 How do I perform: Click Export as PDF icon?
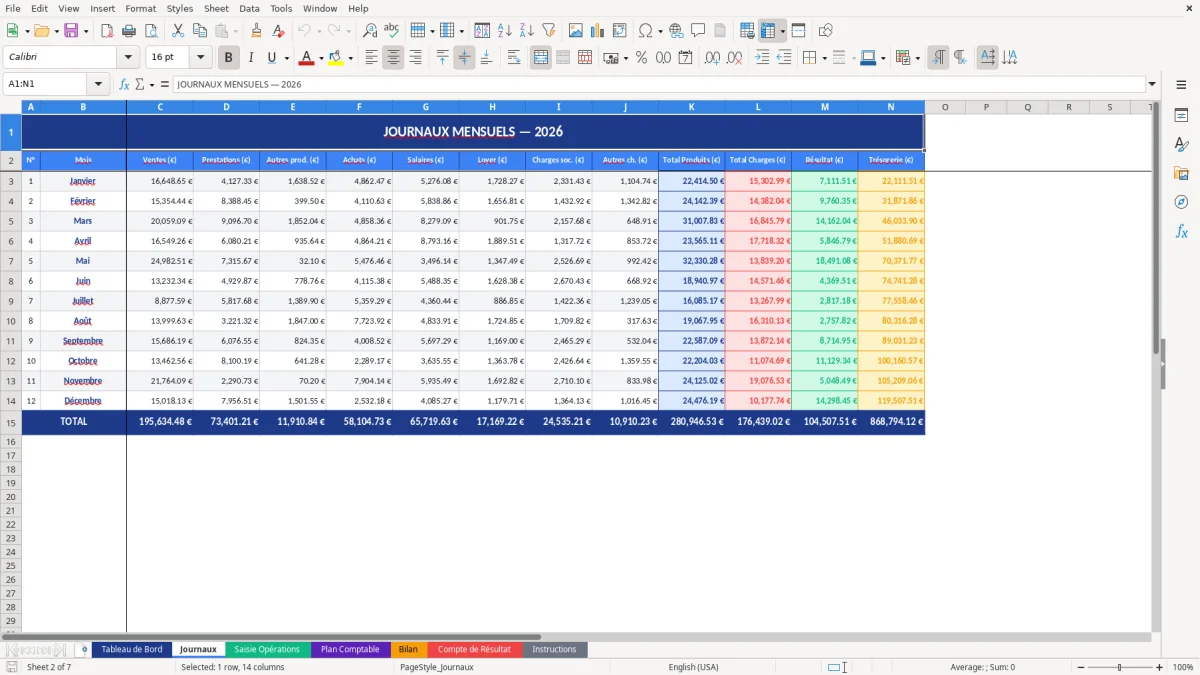[107, 31]
